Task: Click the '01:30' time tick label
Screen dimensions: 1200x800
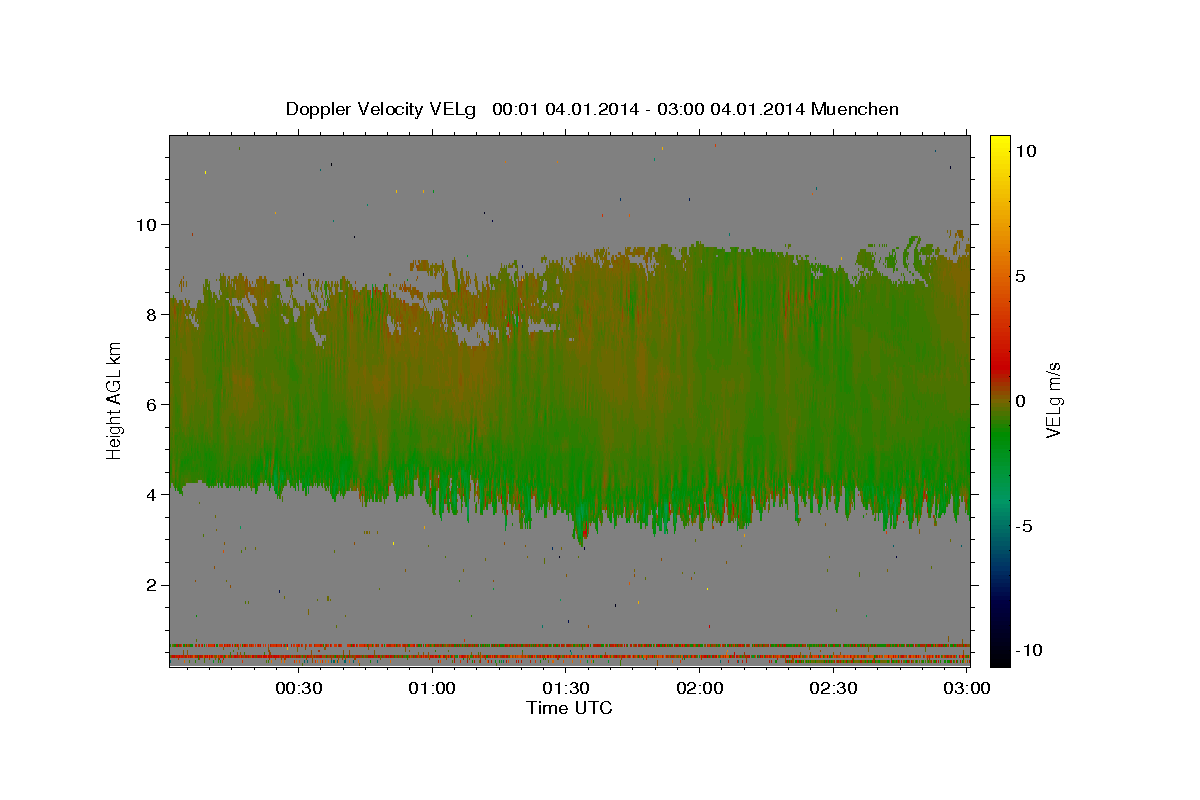Action: click(x=566, y=688)
